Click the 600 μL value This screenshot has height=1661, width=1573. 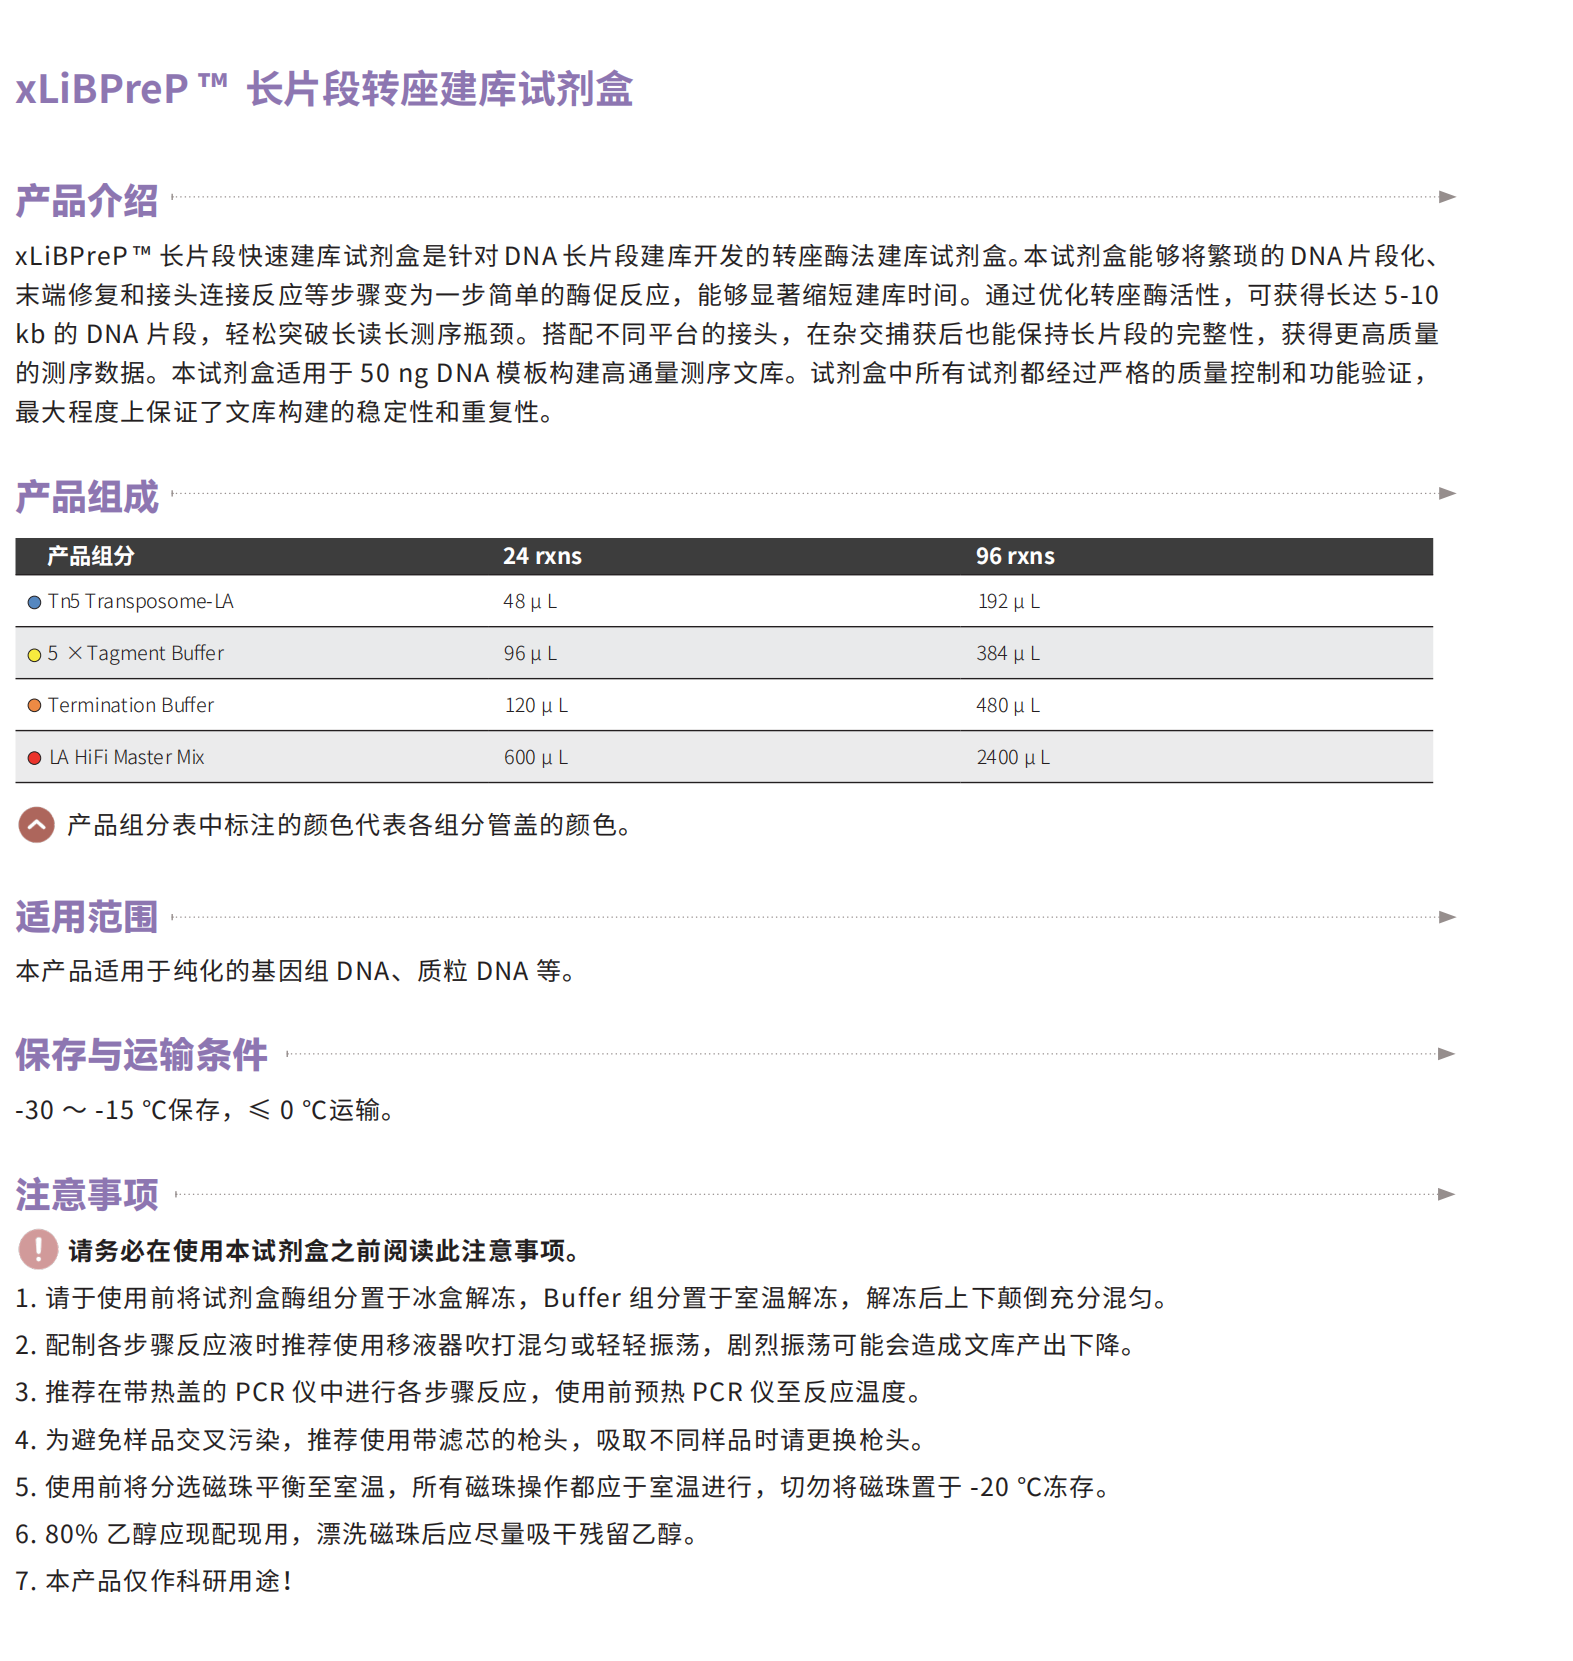(x=536, y=757)
